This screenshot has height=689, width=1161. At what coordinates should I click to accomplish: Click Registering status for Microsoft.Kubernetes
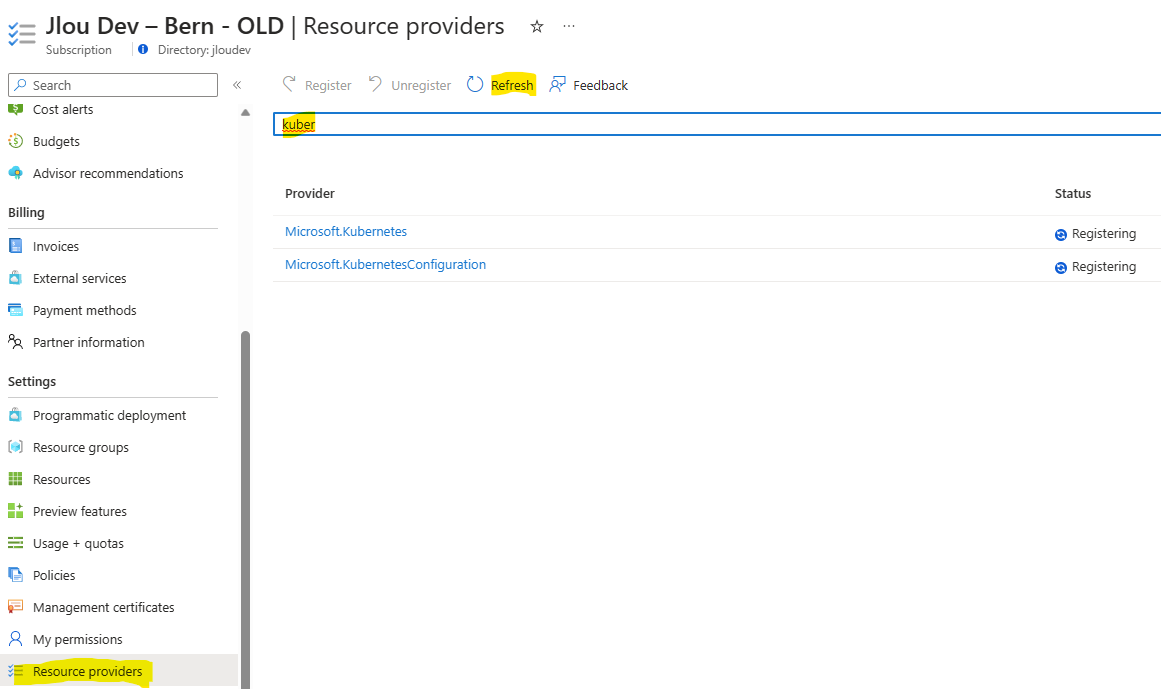pos(1095,234)
